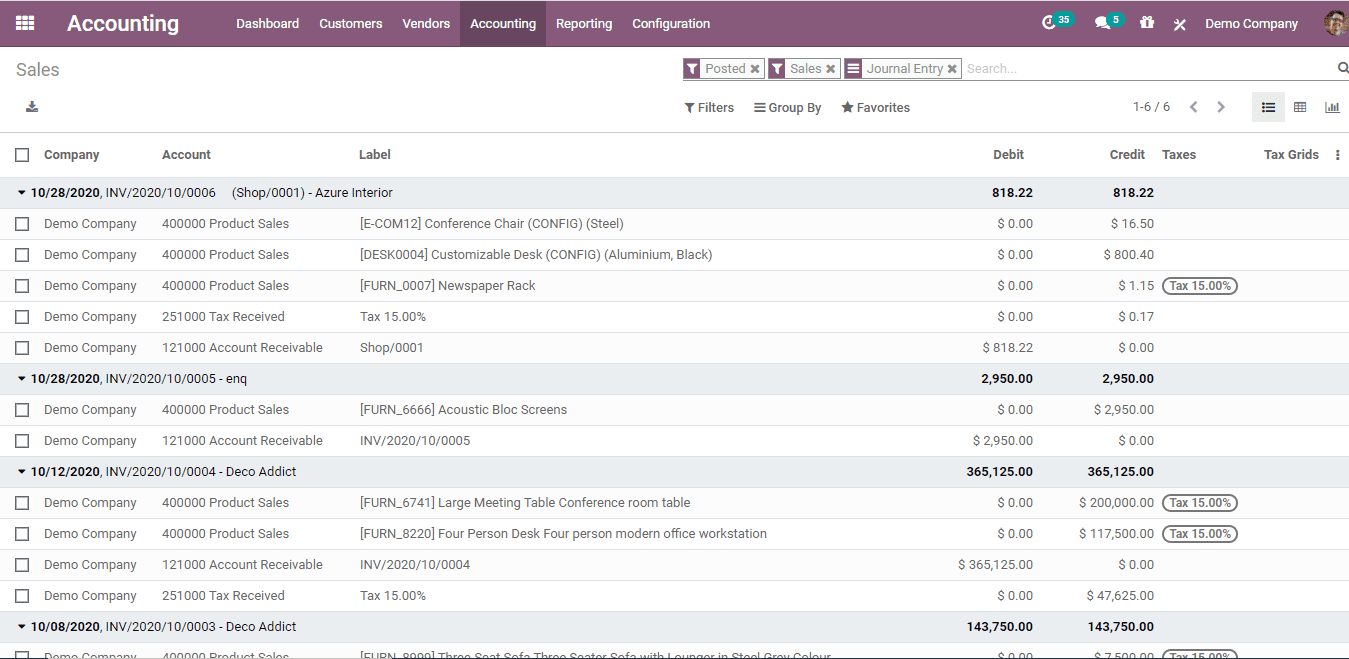Open the Reporting menu
This screenshot has width=1349, height=659.
tap(584, 23)
